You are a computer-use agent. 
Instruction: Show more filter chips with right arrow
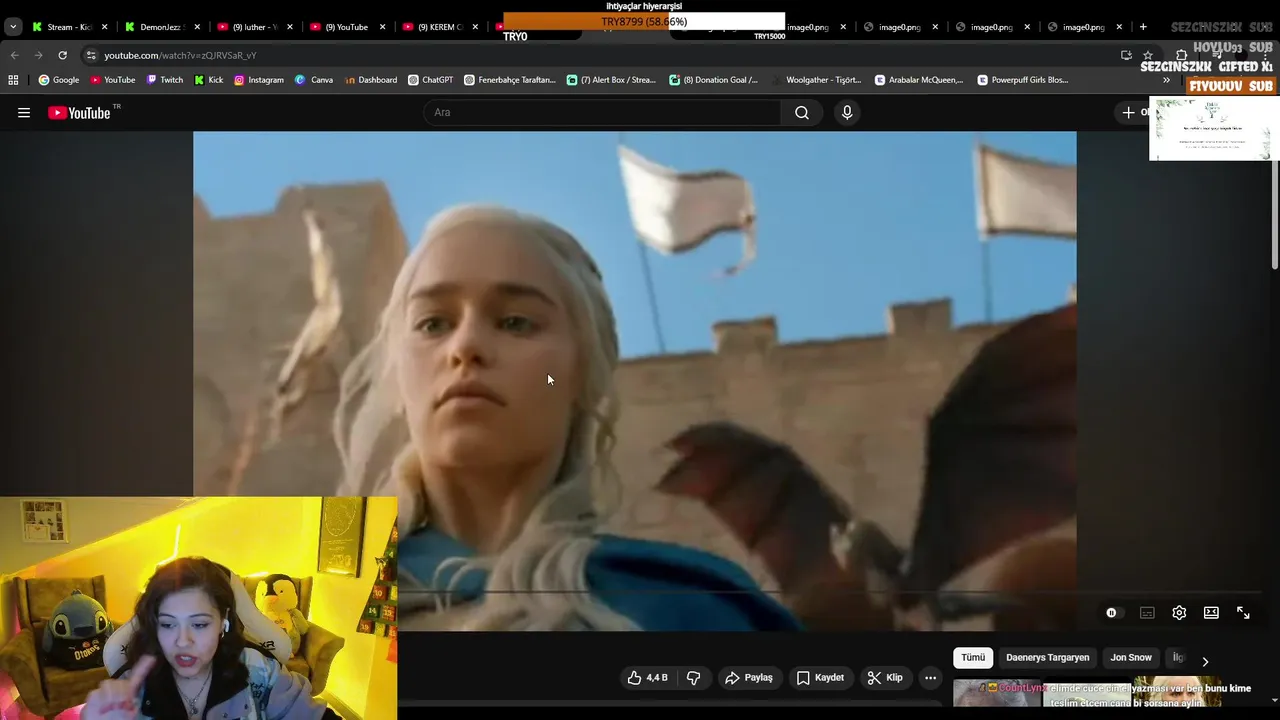click(1205, 661)
